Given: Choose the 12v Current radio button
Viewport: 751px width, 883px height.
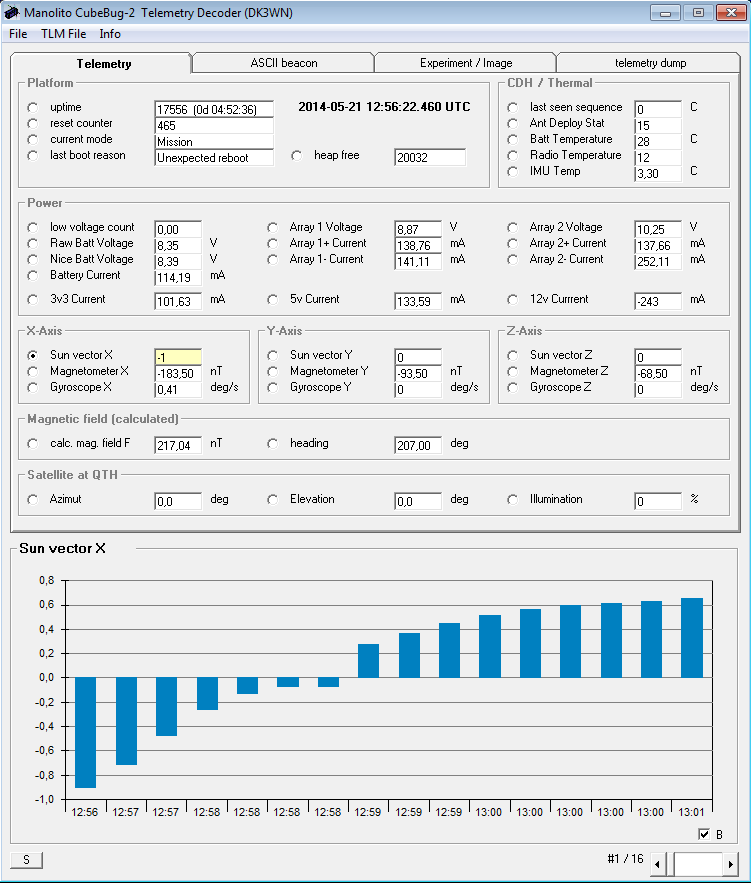Looking at the screenshot, I should (512, 300).
